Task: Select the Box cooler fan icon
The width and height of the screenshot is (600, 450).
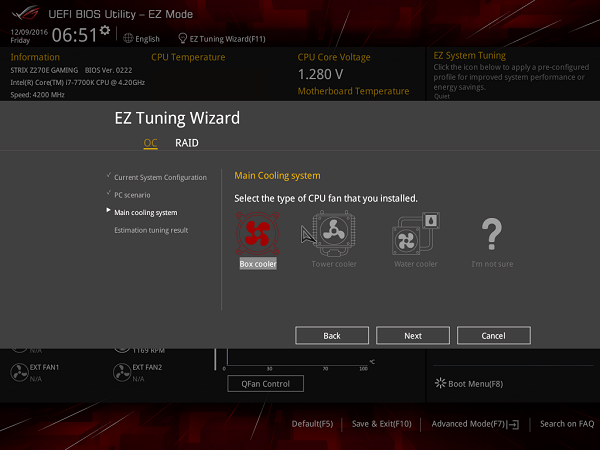Action: (x=258, y=233)
